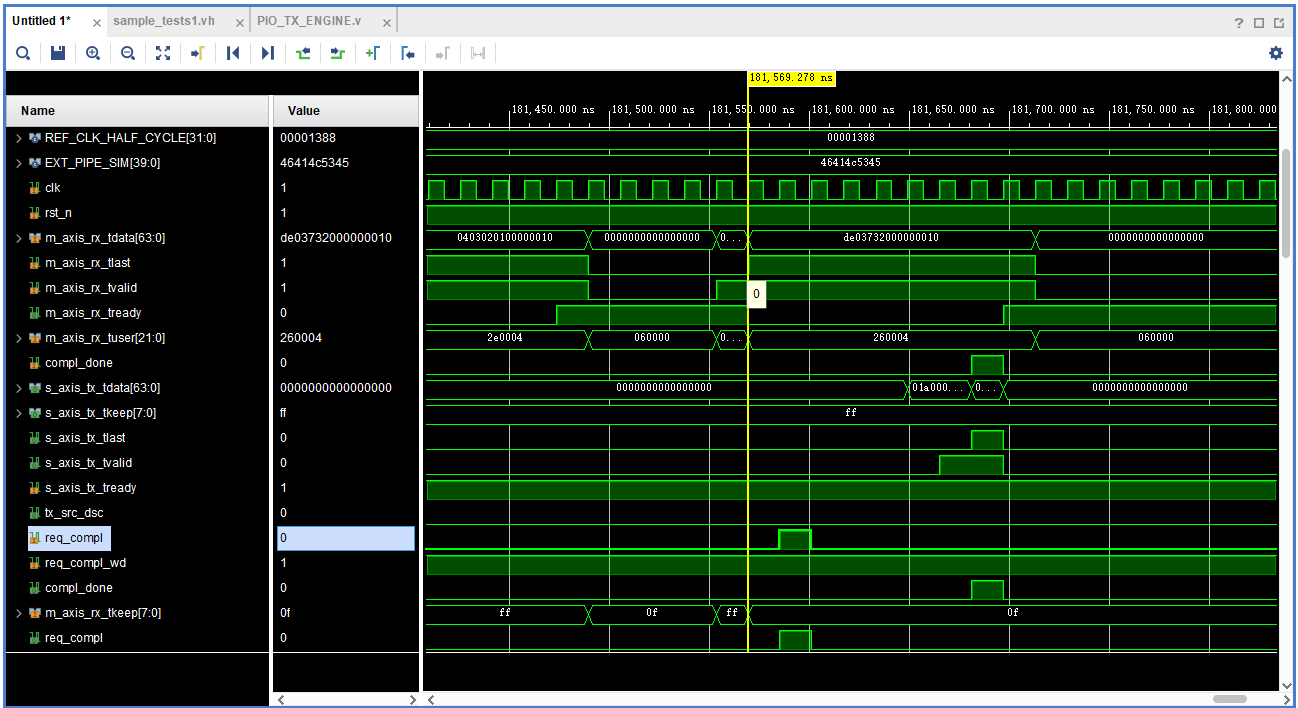Select req_compl_wd signal name
This screenshot has width=1298, height=708.
85,563
